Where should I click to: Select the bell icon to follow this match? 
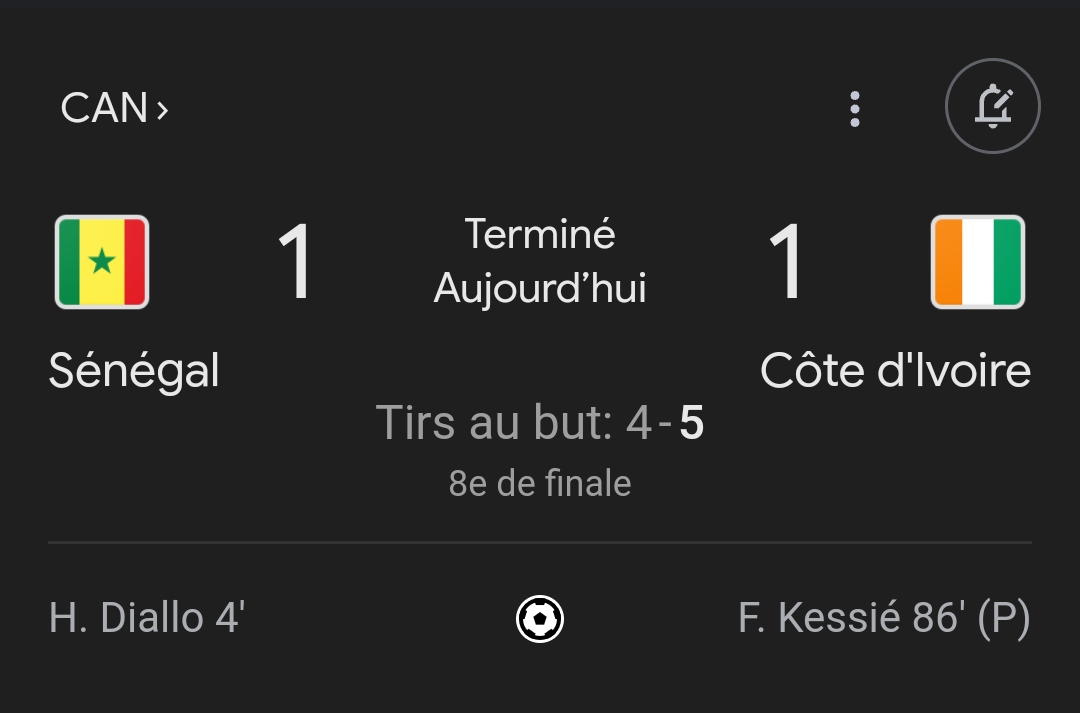[x=993, y=106]
